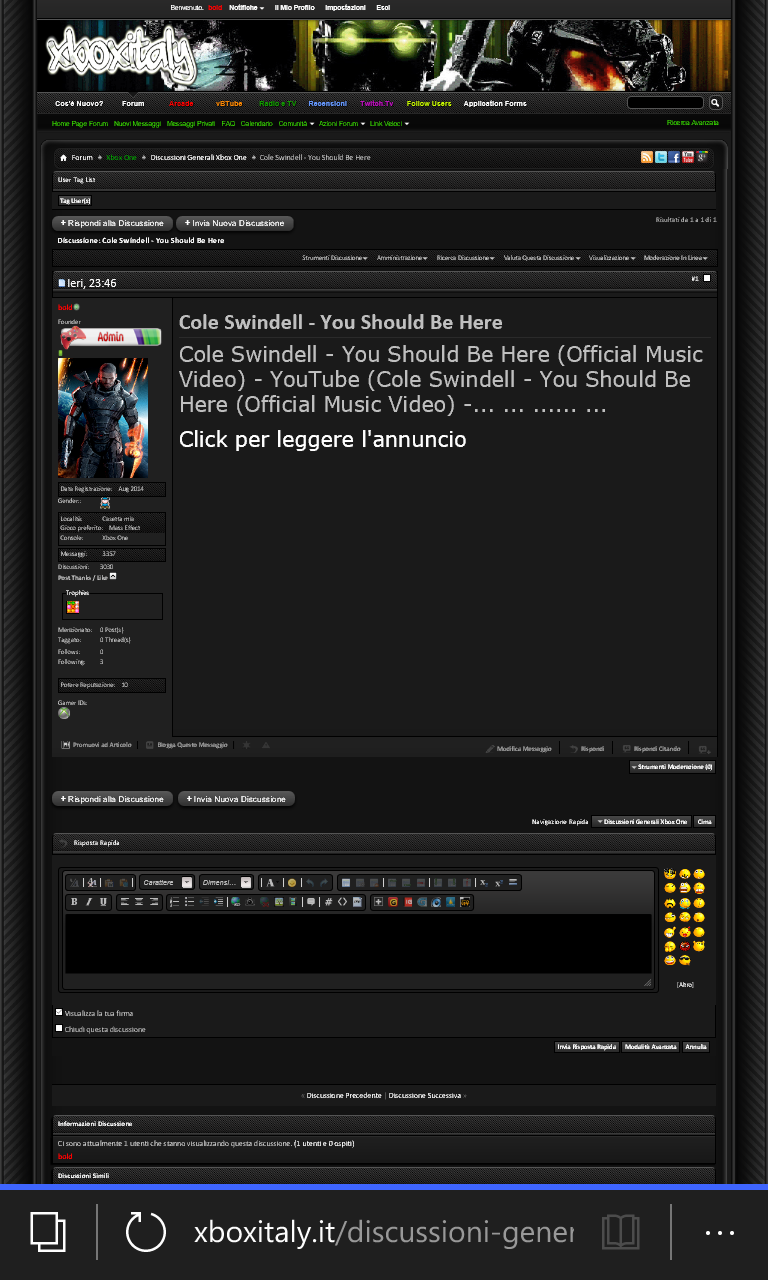768x1280 pixels.
Task: Click in the quick reply text area
Action: [358, 943]
